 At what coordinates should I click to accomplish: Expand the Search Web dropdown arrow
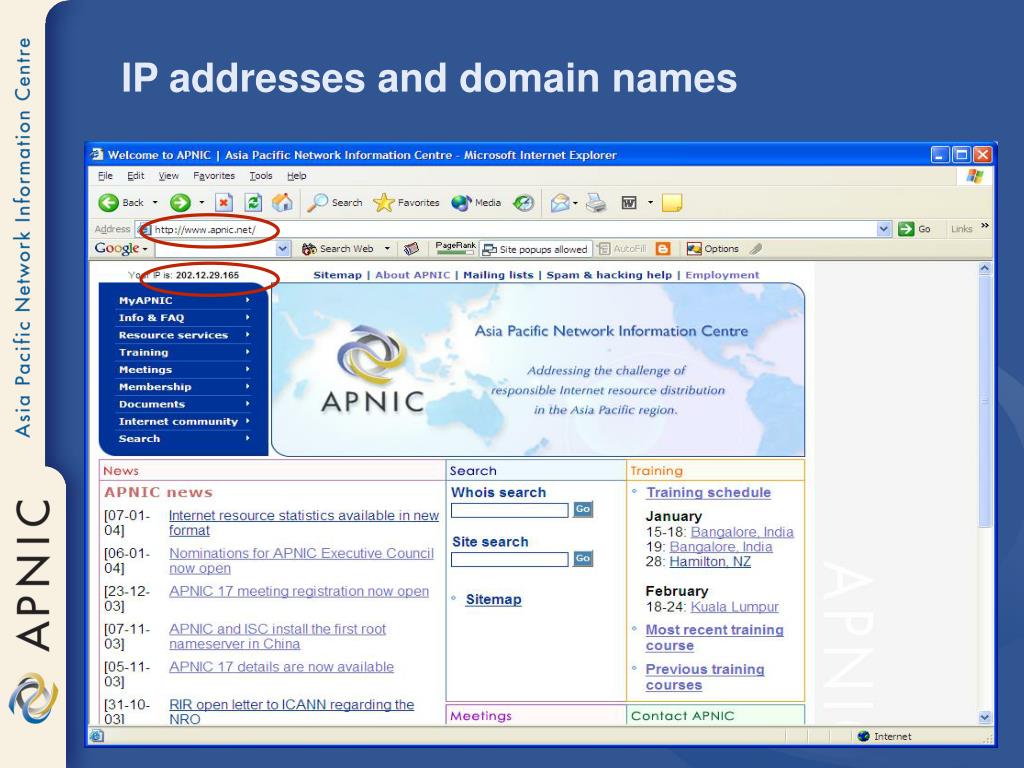(x=387, y=249)
